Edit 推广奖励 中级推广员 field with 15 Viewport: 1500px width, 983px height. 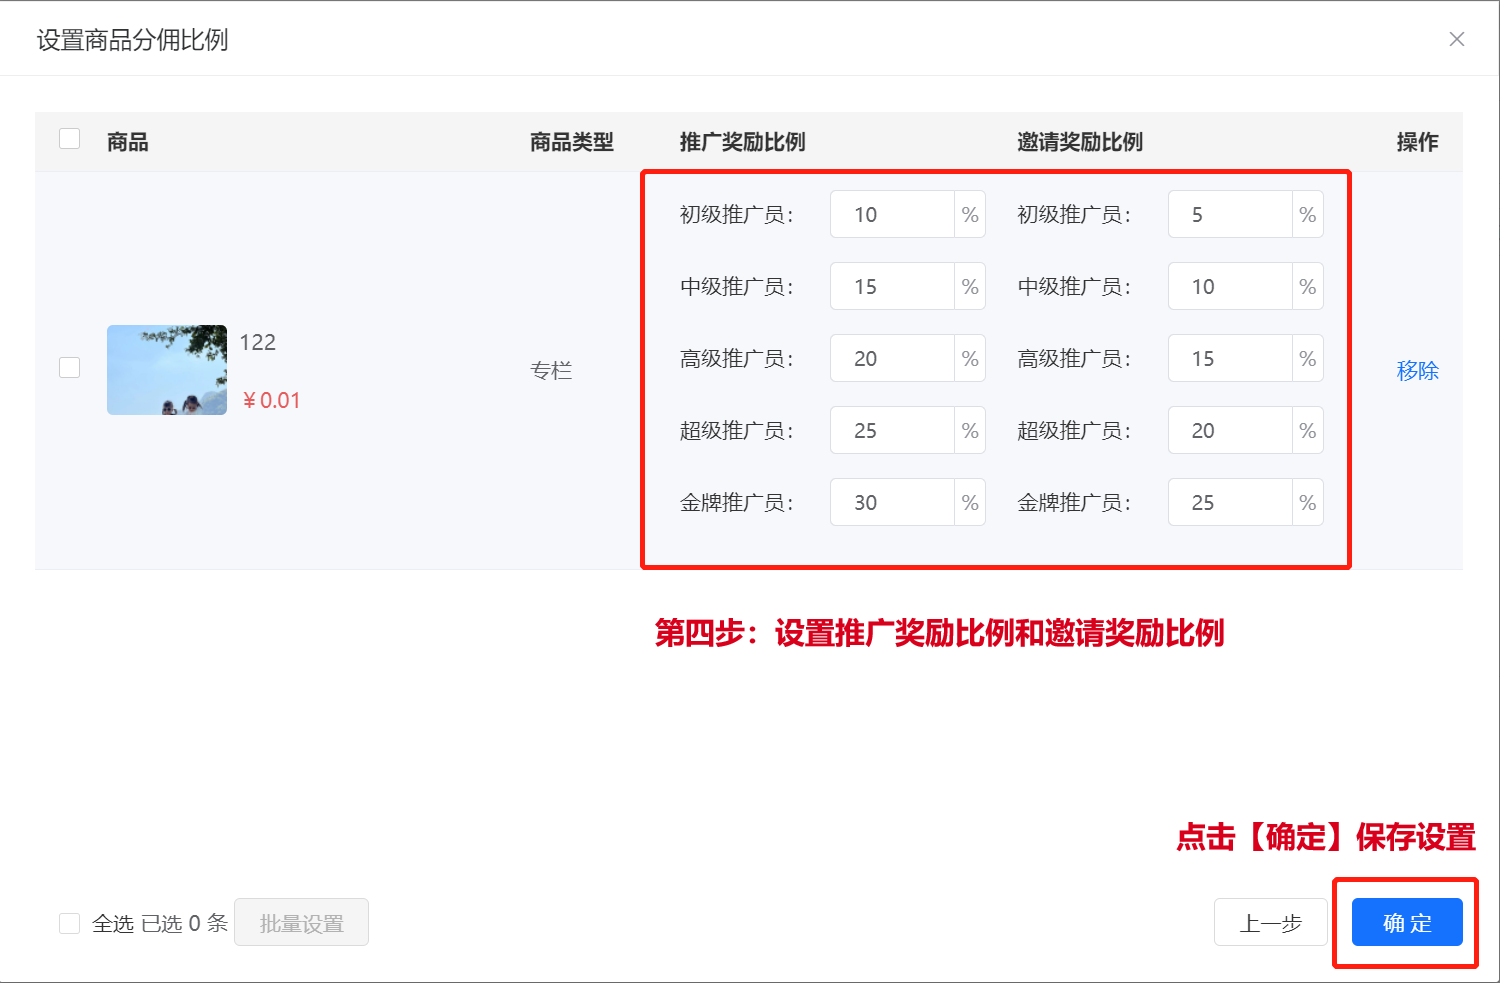click(x=892, y=286)
